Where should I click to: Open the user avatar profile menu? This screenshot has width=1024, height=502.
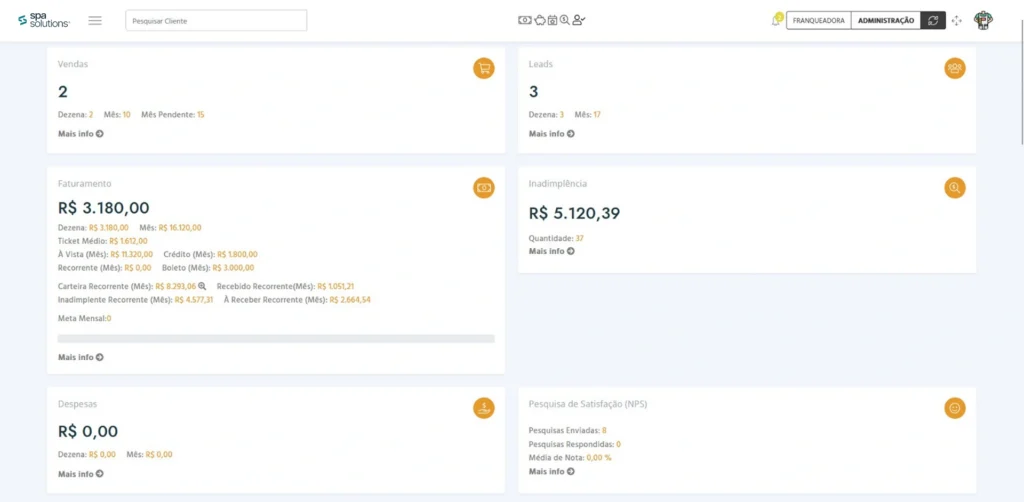point(983,20)
